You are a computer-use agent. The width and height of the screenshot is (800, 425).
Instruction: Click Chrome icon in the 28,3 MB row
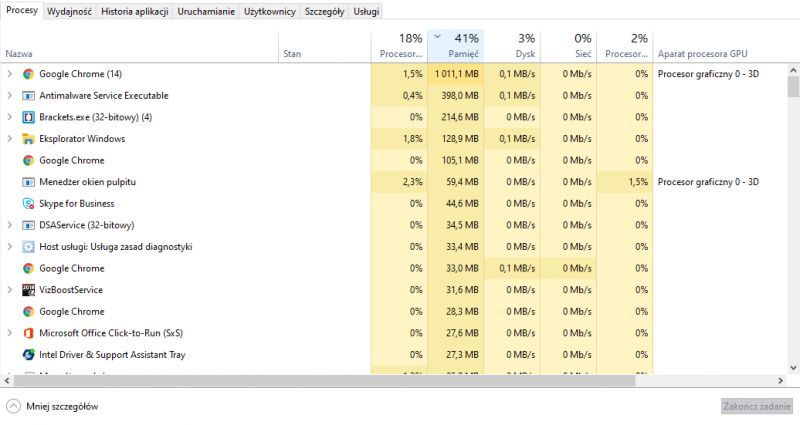(x=29, y=312)
